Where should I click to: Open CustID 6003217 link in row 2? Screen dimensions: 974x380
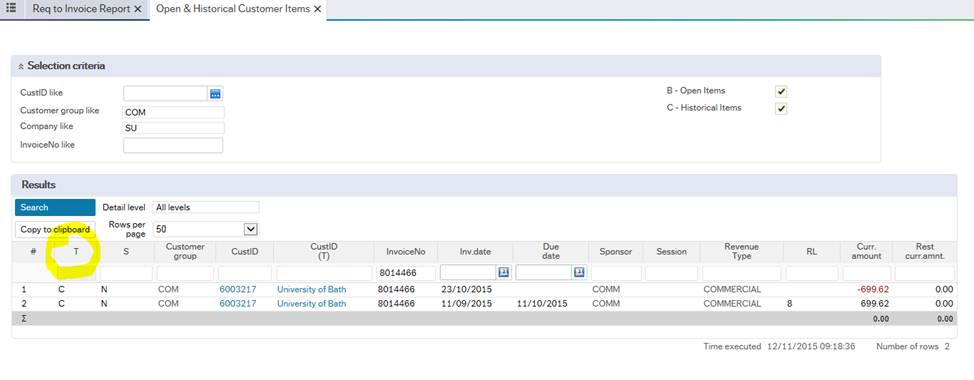coord(237,304)
